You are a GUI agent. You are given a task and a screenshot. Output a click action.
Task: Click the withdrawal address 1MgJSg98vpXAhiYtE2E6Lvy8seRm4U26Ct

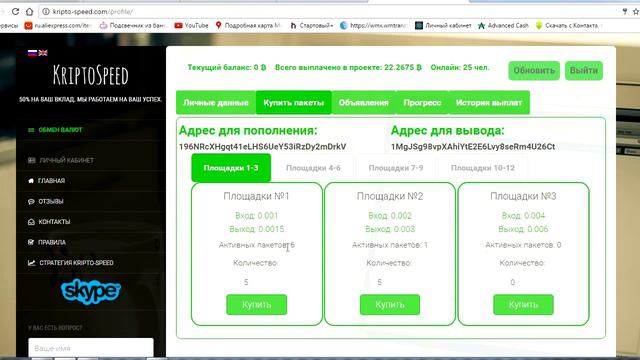tap(473, 147)
